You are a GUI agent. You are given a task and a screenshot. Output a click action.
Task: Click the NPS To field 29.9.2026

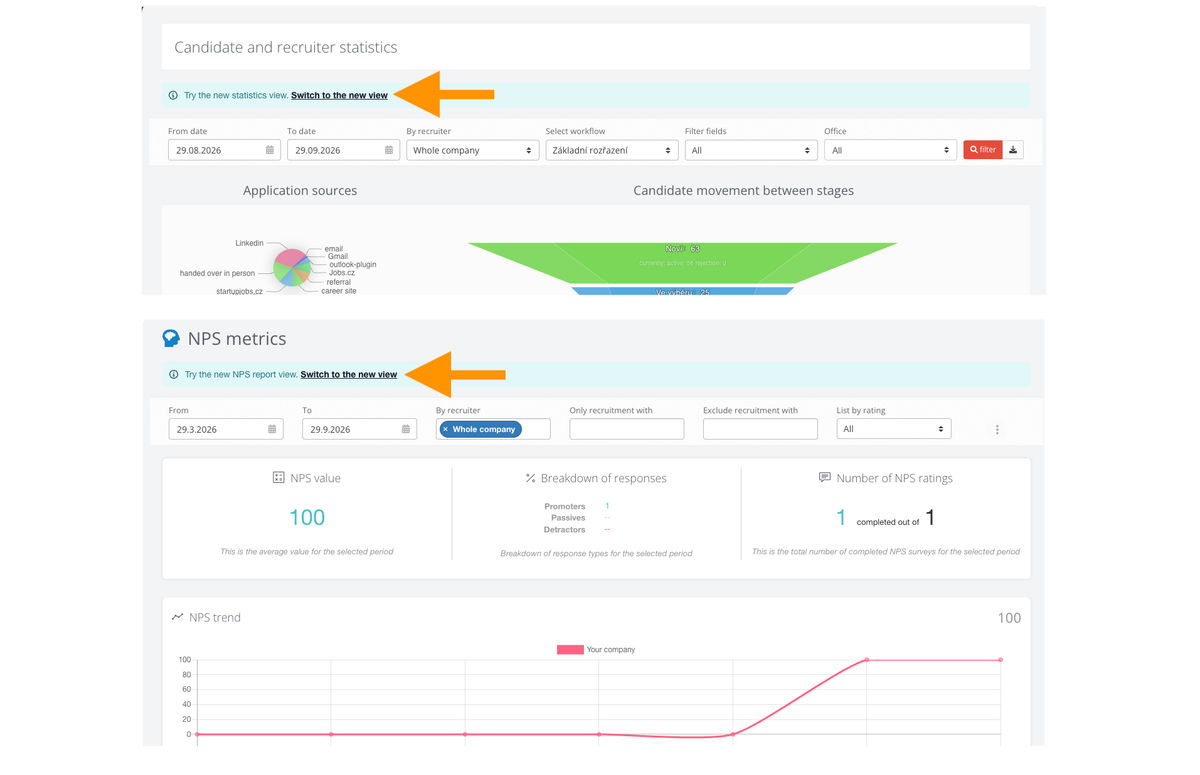tap(359, 429)
